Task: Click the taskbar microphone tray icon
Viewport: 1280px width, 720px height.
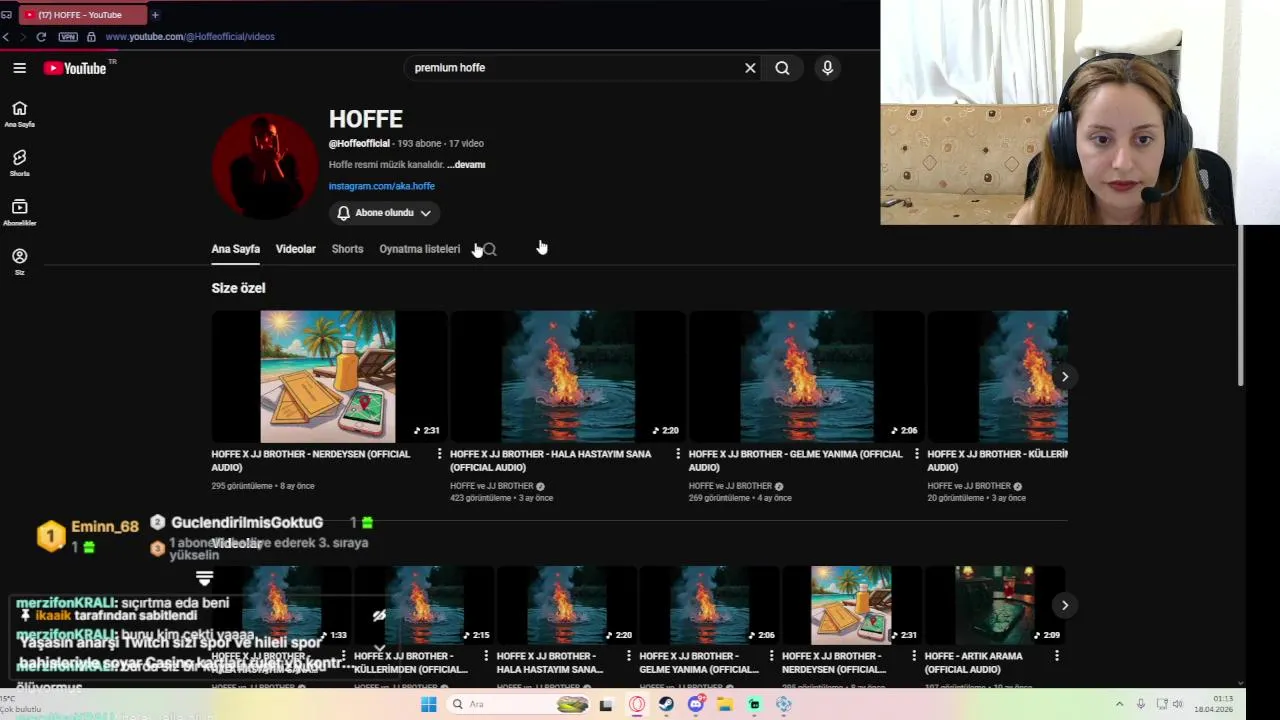Action: pos(1141,704)
